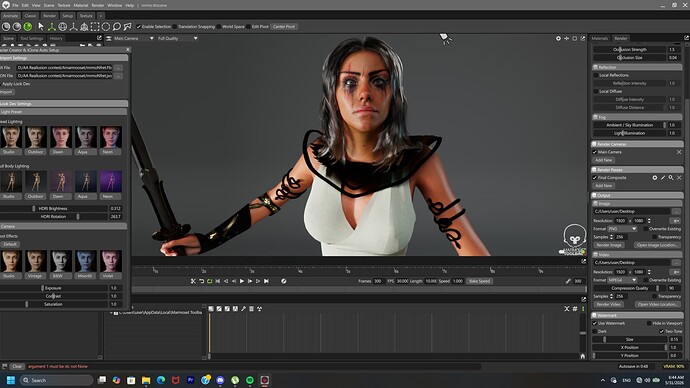Screen dimensions: 690x388
Task: Choose the circular selection tool
Action: pyautogui.click(x=106, y=26)
